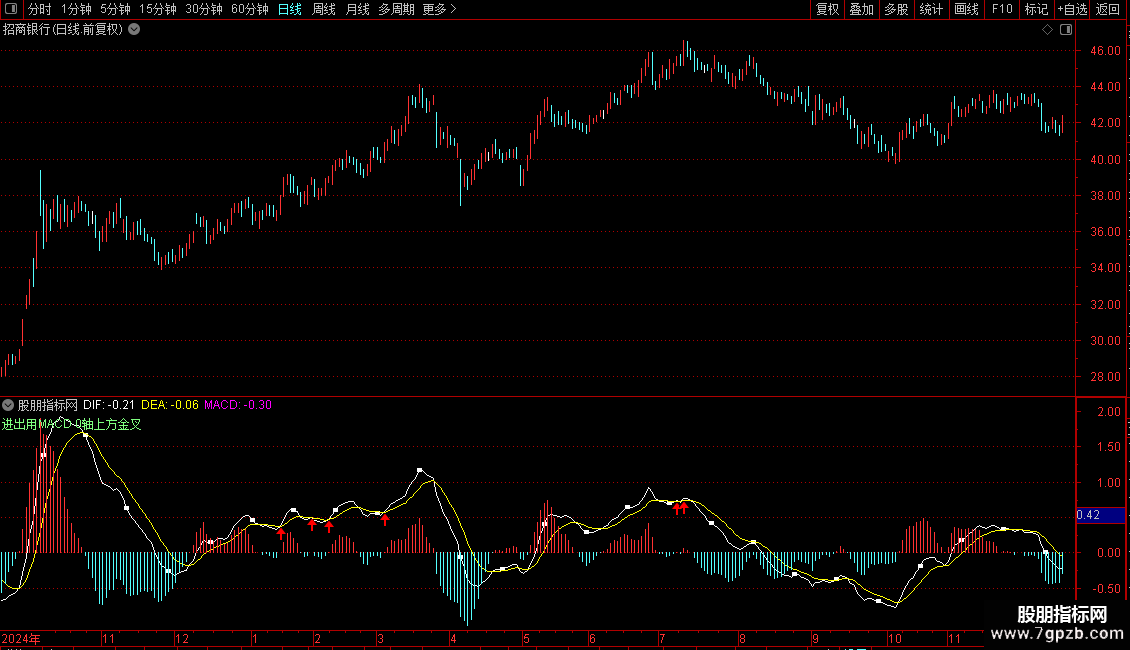Select the 15分钟 period tab
This screenshot has width=1130, height=650.
[x=158, y=9]
